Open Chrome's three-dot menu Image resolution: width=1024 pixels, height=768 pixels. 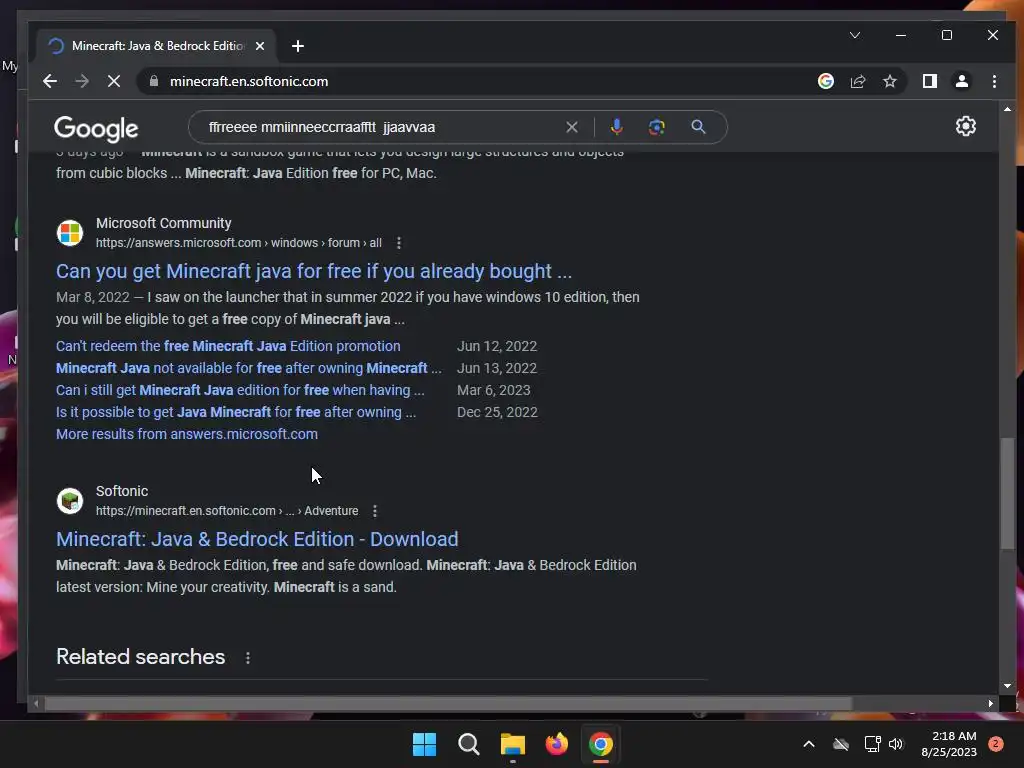994,81
